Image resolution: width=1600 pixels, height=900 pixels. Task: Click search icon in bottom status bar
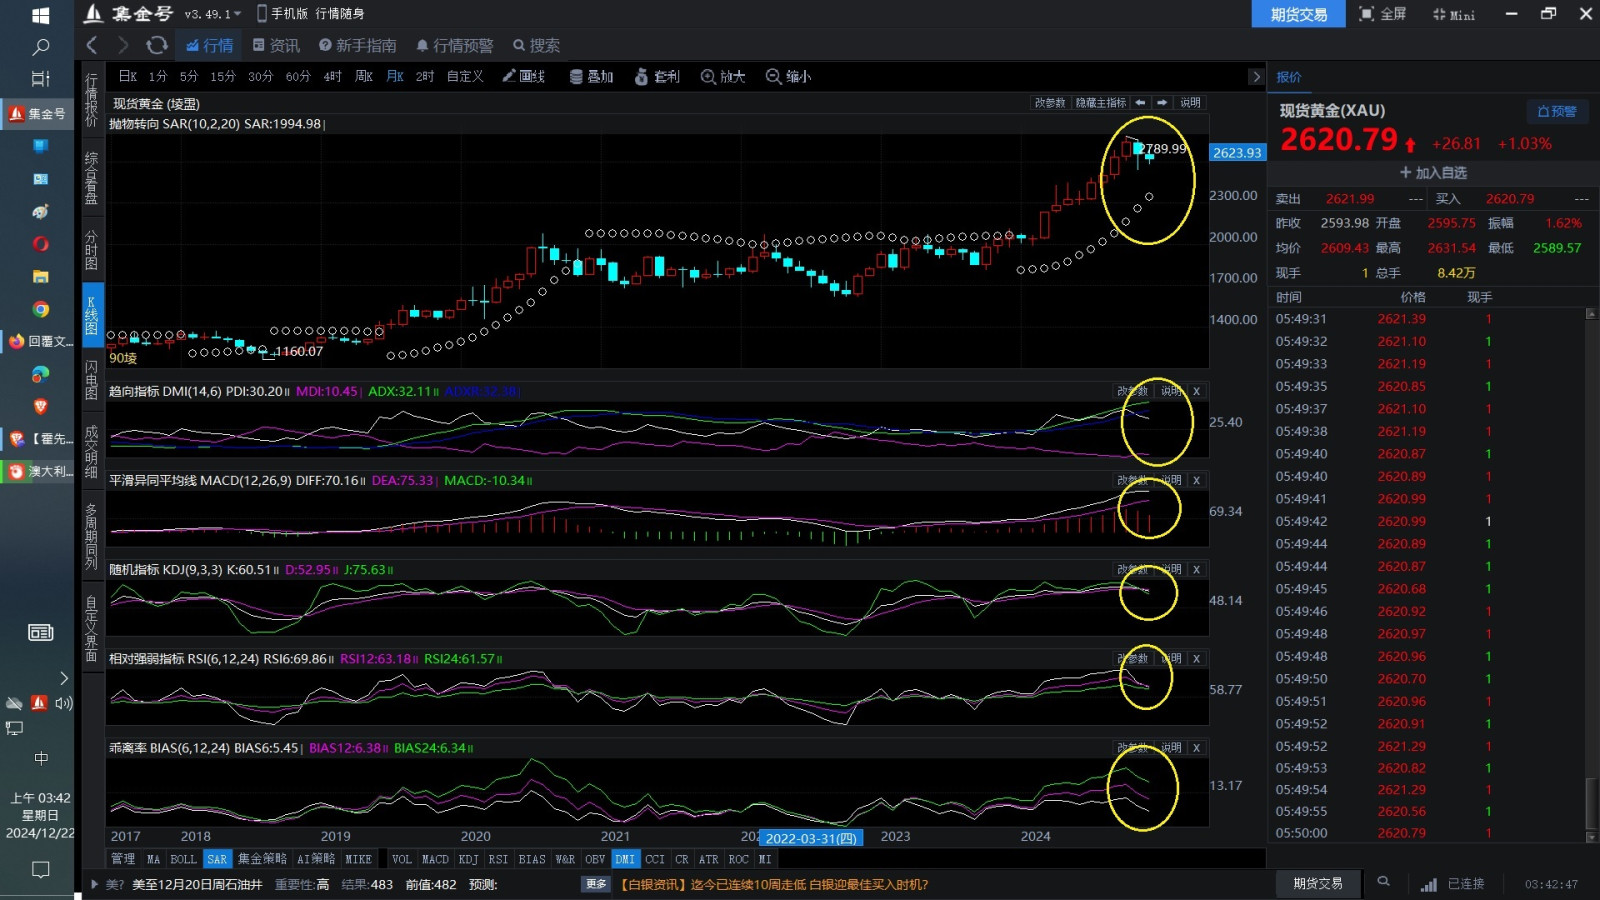(1383, 882)
